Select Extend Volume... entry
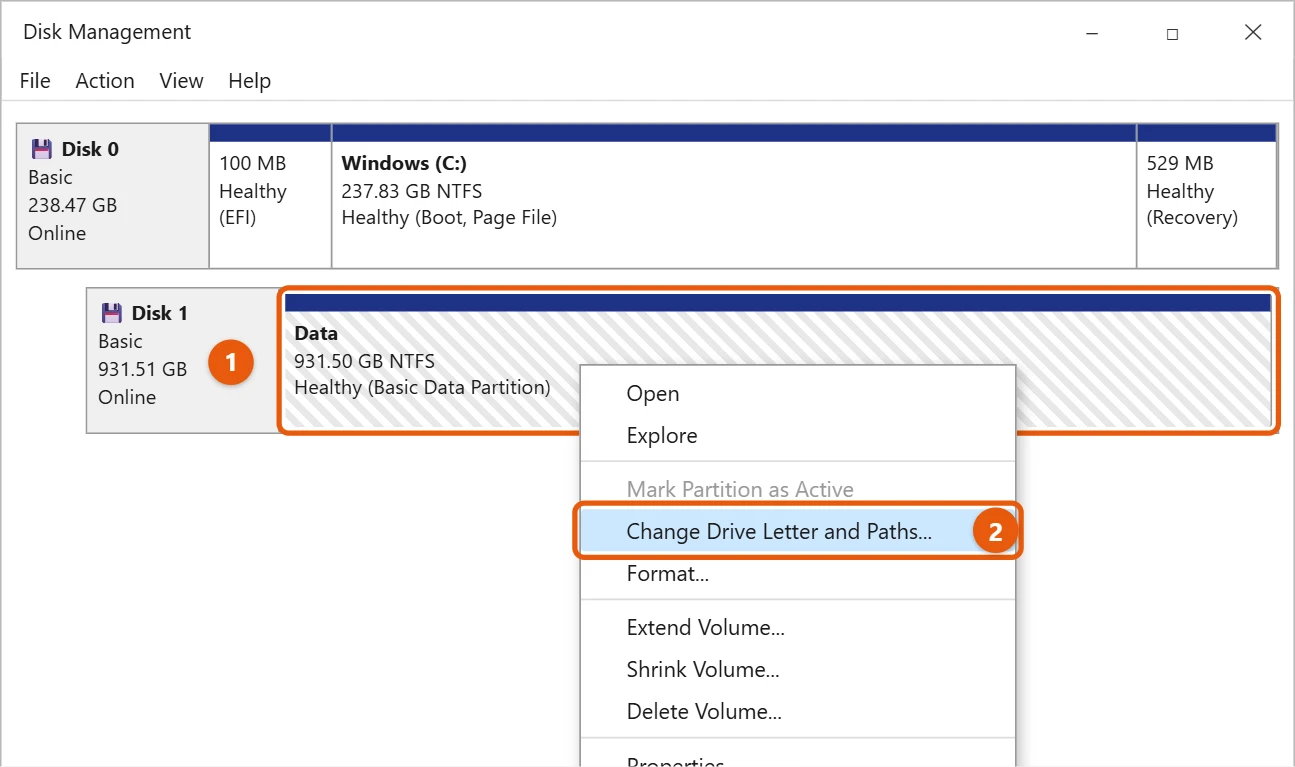Image resolution: width=1295 pixels, height=767 pixels. 798,628
